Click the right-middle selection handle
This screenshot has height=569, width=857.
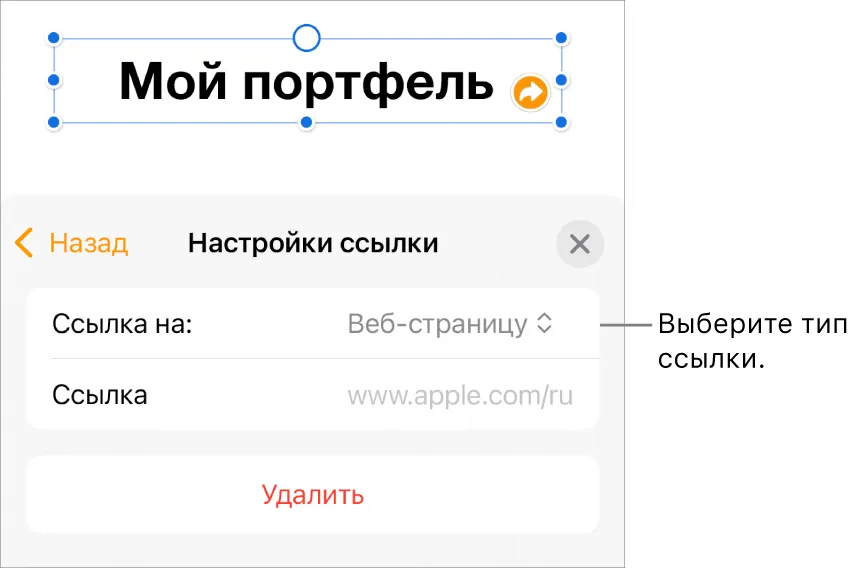[561, 80]
